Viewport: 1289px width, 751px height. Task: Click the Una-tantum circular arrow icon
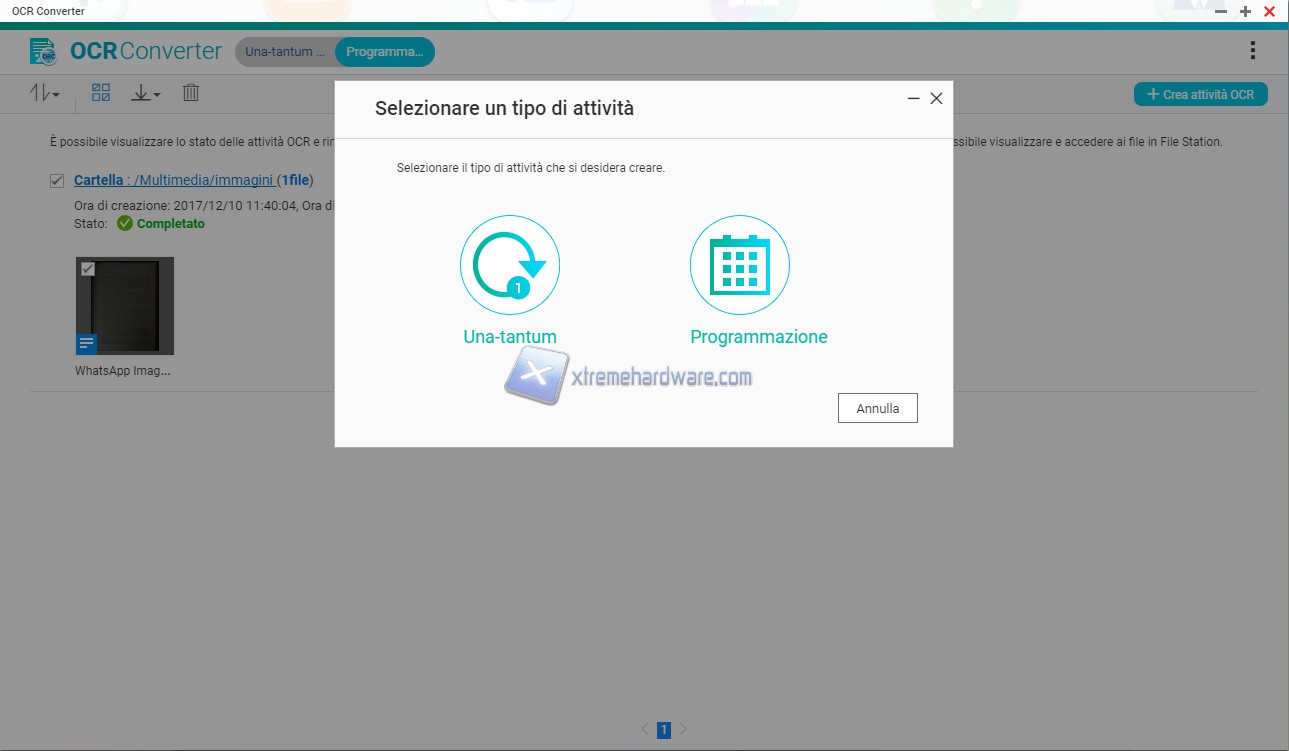click(x=509, y=266)
